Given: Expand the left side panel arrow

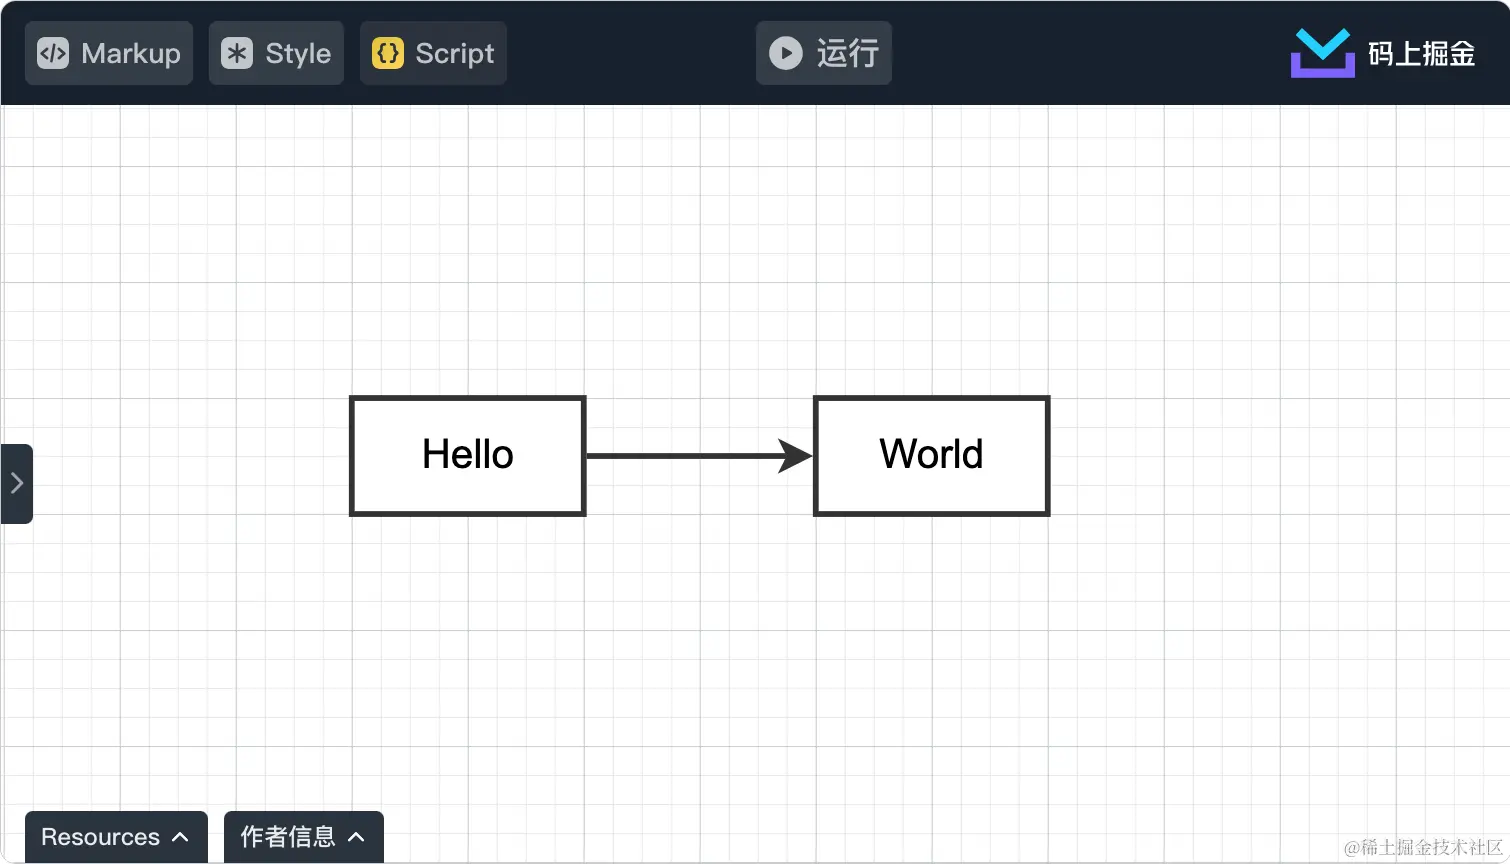Looking at the screenshot, I should [x=17, y=484].
